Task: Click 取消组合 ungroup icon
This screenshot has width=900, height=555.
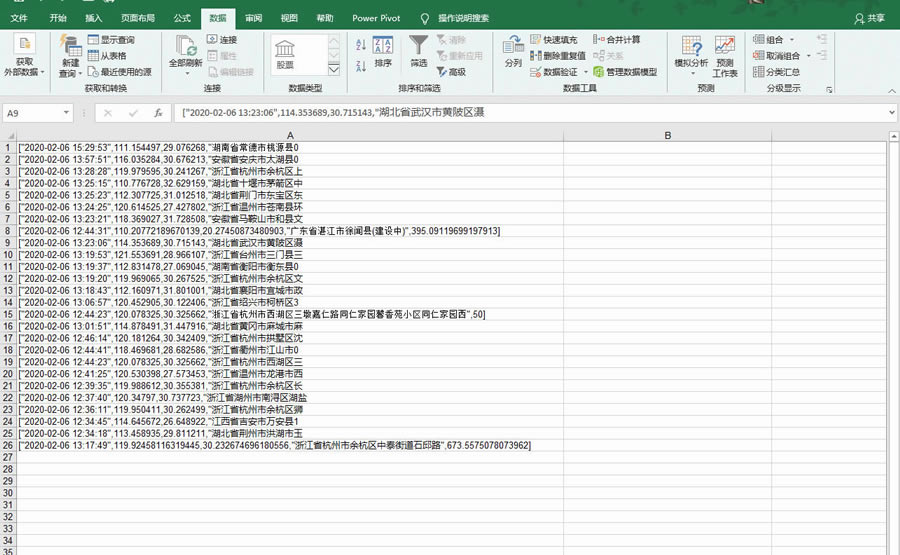Action: (776, 56)
